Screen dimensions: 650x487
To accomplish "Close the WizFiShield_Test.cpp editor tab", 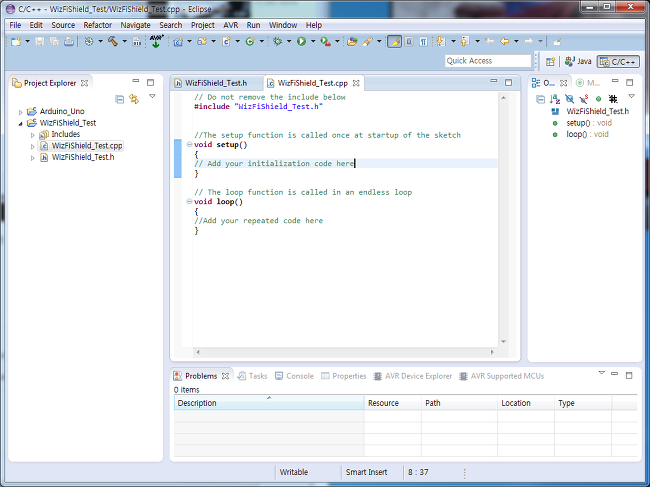I will click(356, 83).
